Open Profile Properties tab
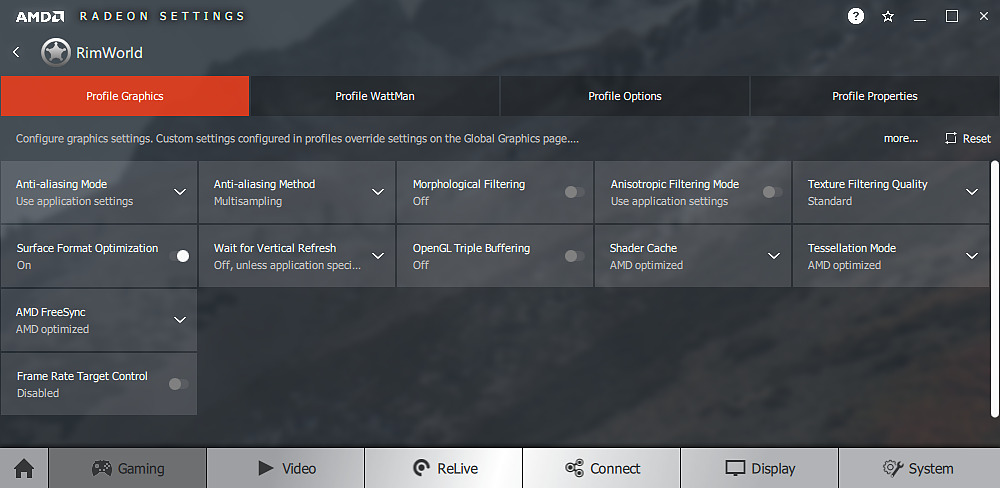 click(875, 96)
